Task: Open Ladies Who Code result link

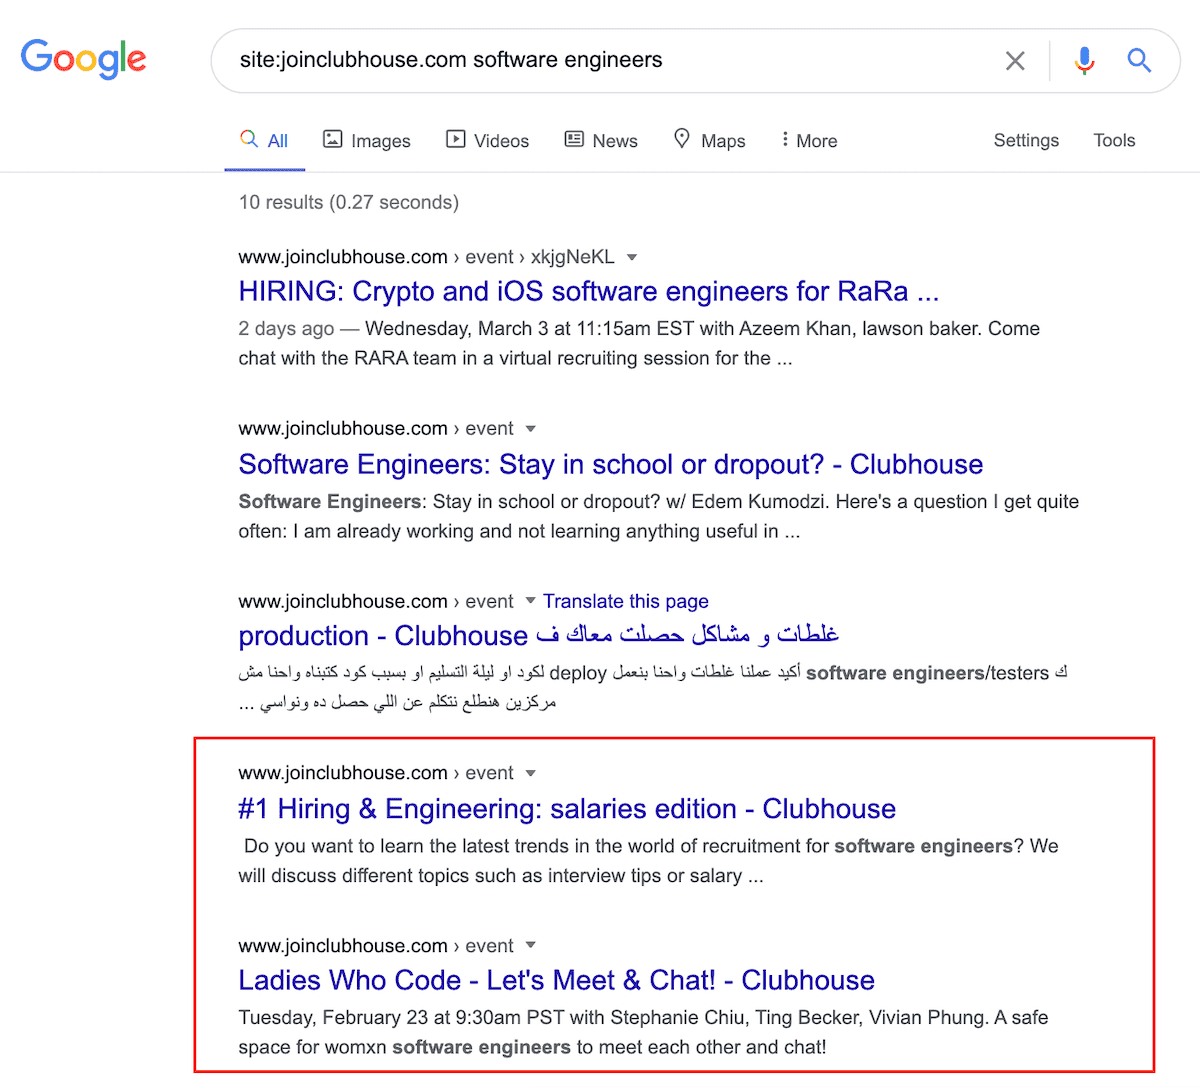Action: pos(556,980)
